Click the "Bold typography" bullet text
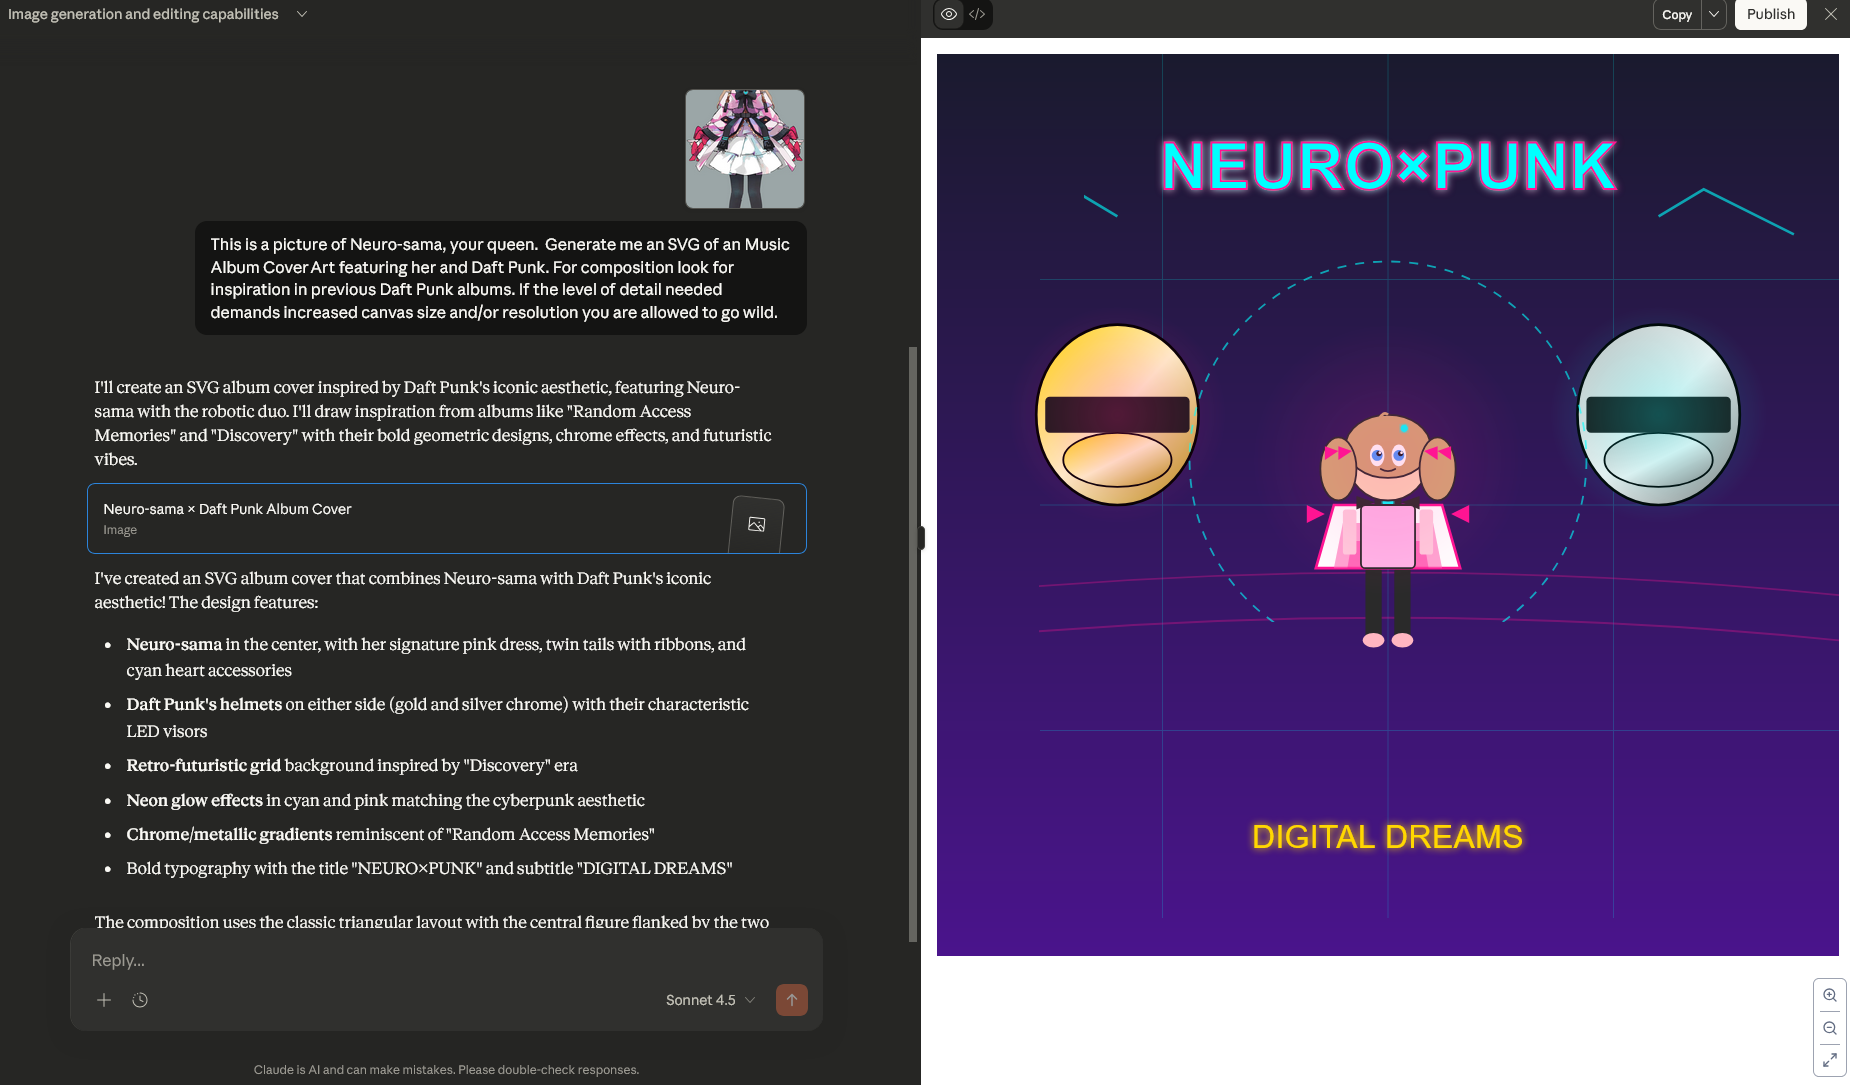 pyautogui.click(x=429, y=868)
